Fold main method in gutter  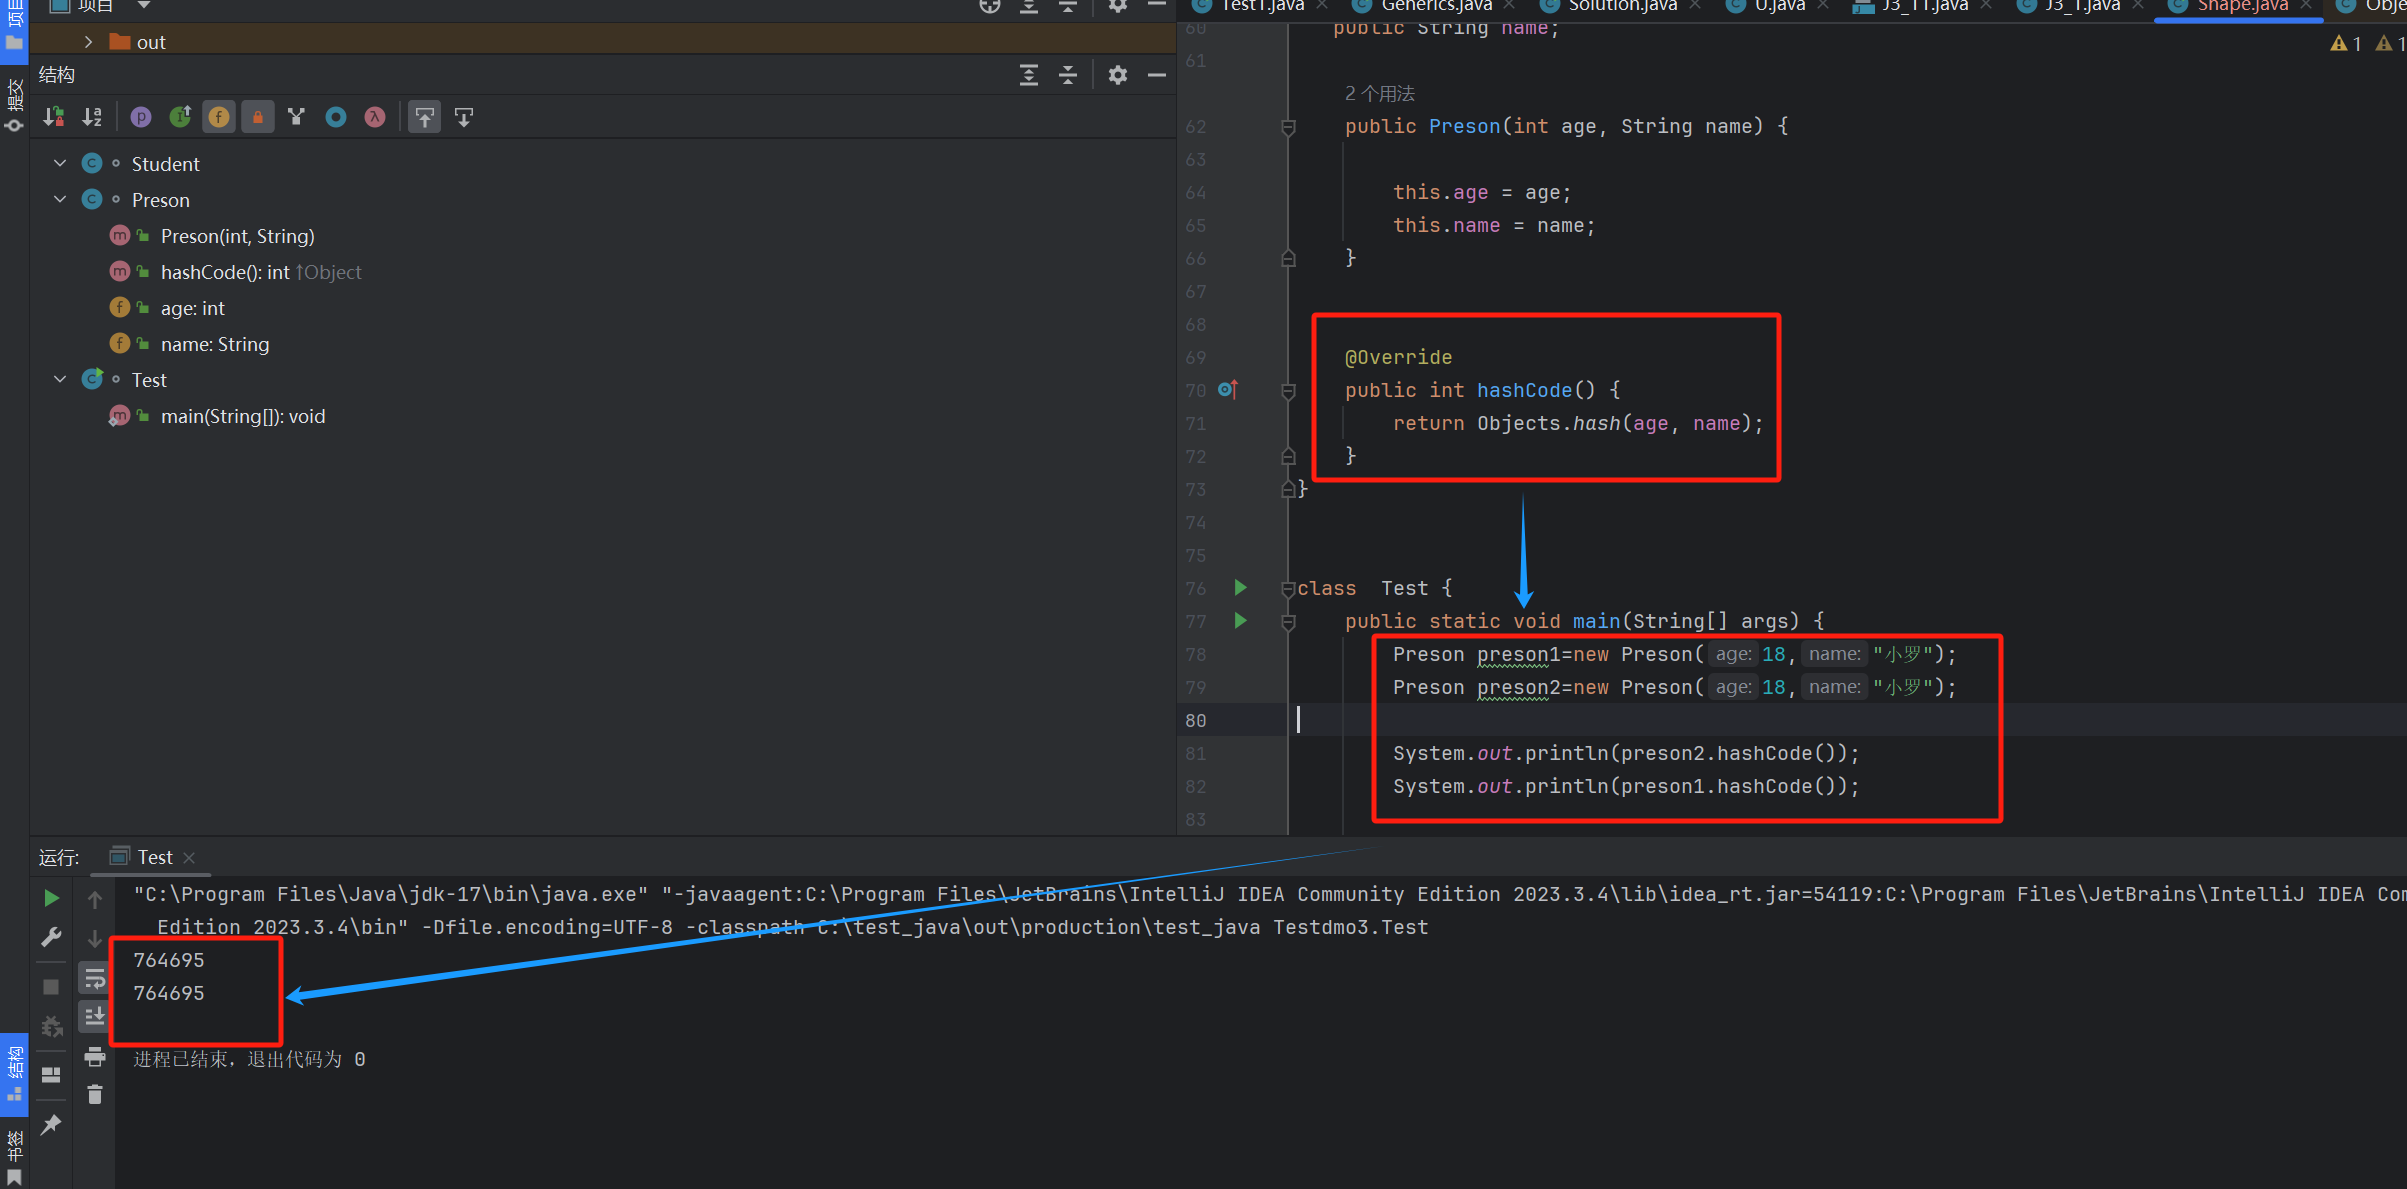point(1288,622)
